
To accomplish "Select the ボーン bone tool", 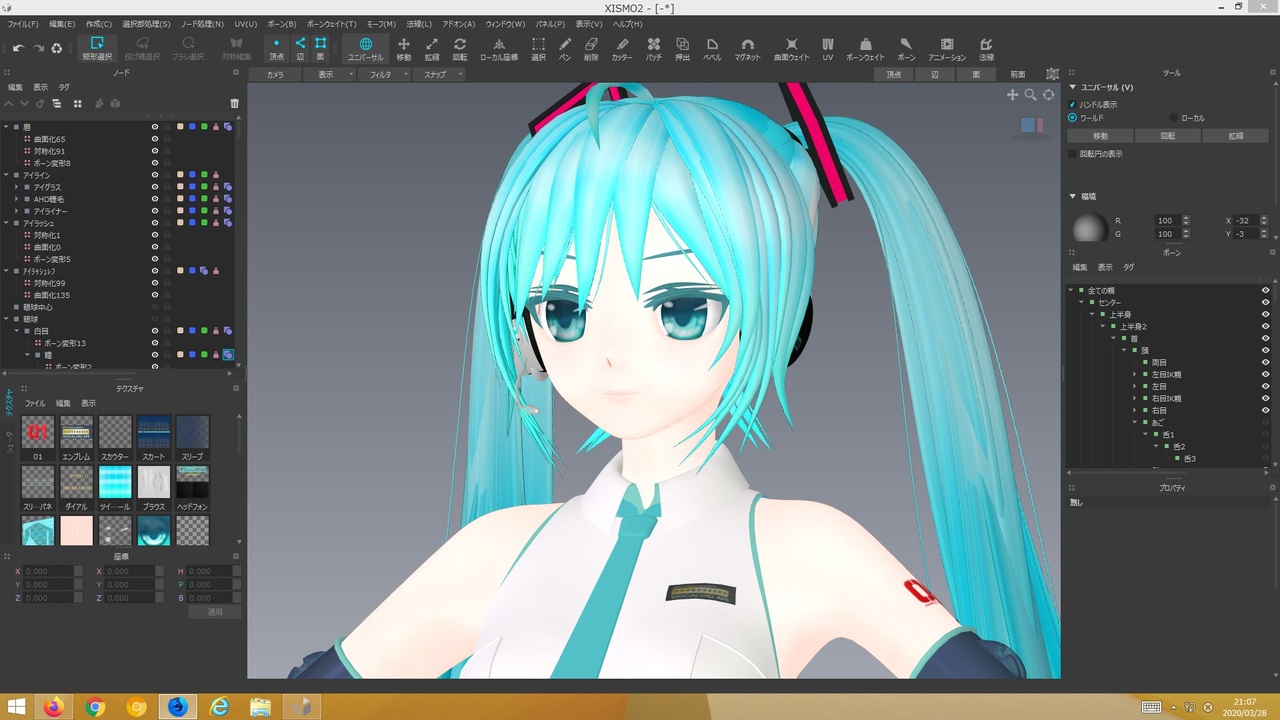I will 906,48.
